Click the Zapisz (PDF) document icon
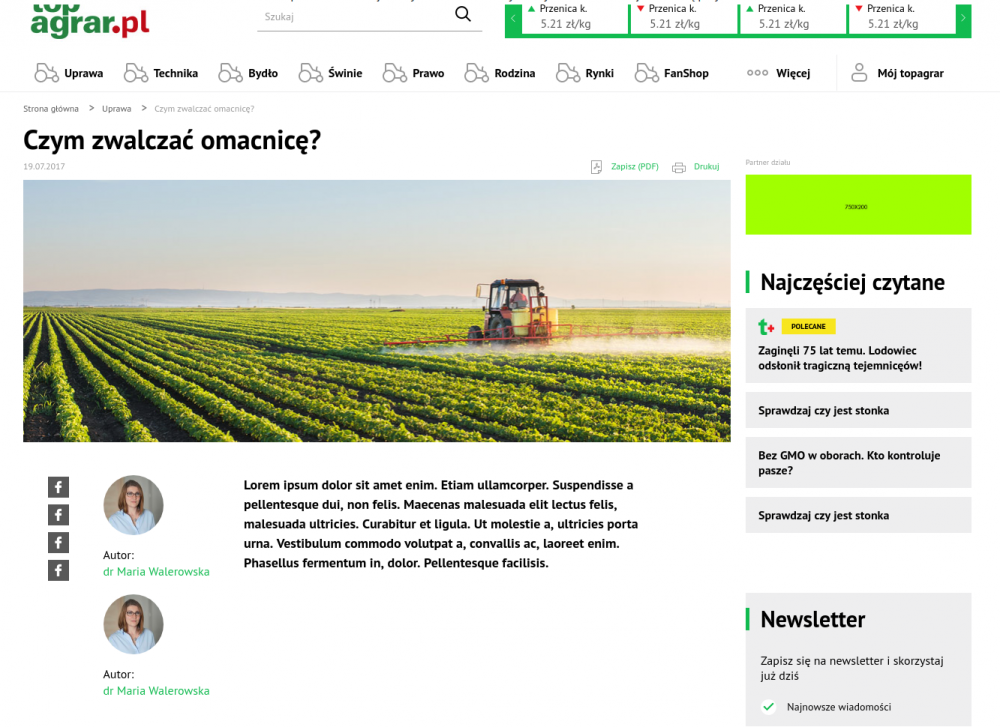The height and width of the screenshot is (727, 1000). pyautogui.click(x=597, y=167)
